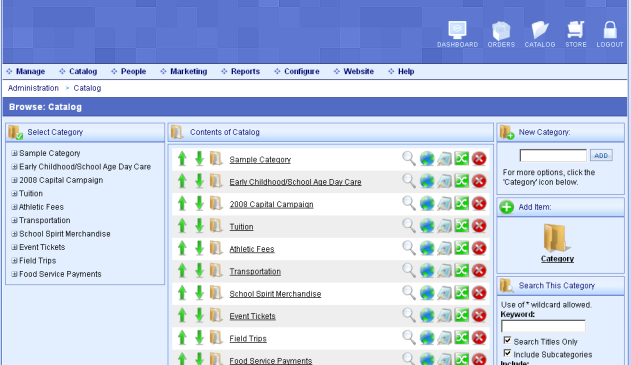Screen dimensions: 631x365
Task: Open the Manage menu
Action: point(30,71)
